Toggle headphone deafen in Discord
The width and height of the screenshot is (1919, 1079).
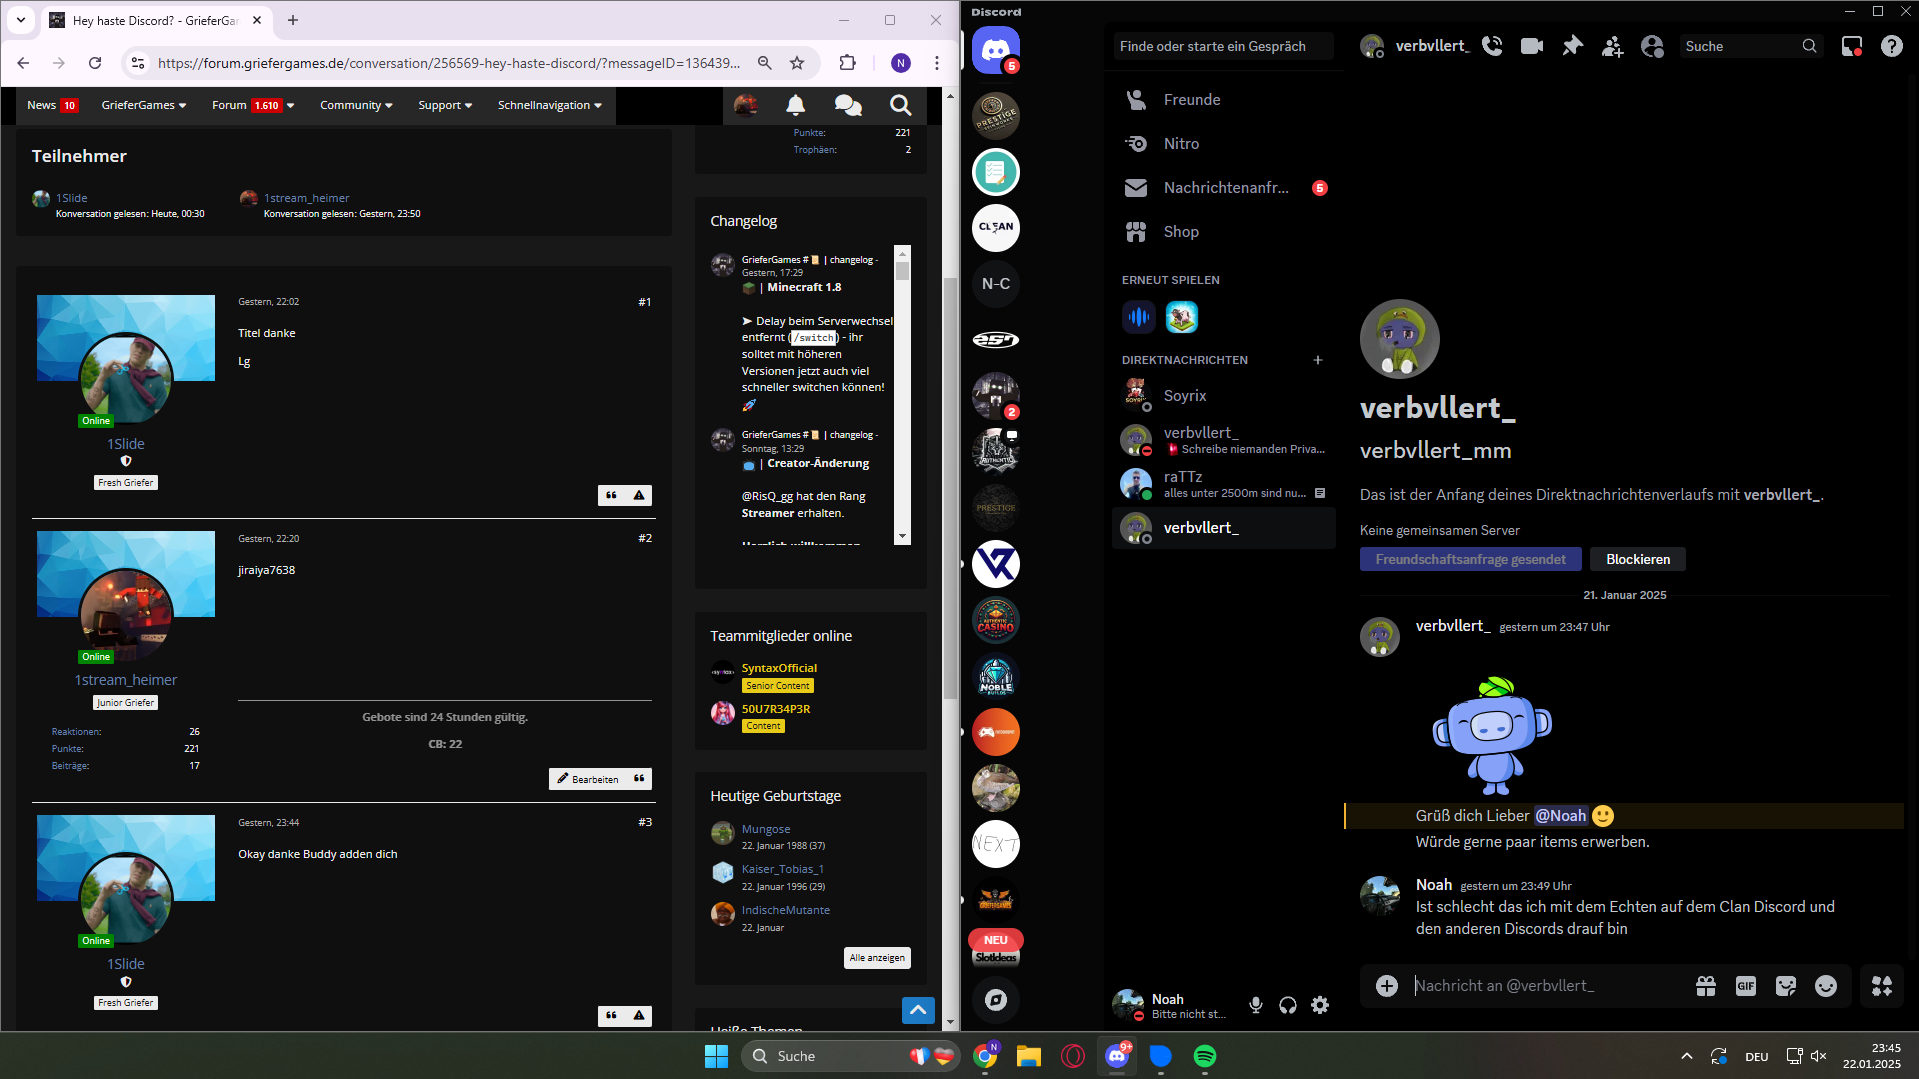click(x=1288, y=1005)
